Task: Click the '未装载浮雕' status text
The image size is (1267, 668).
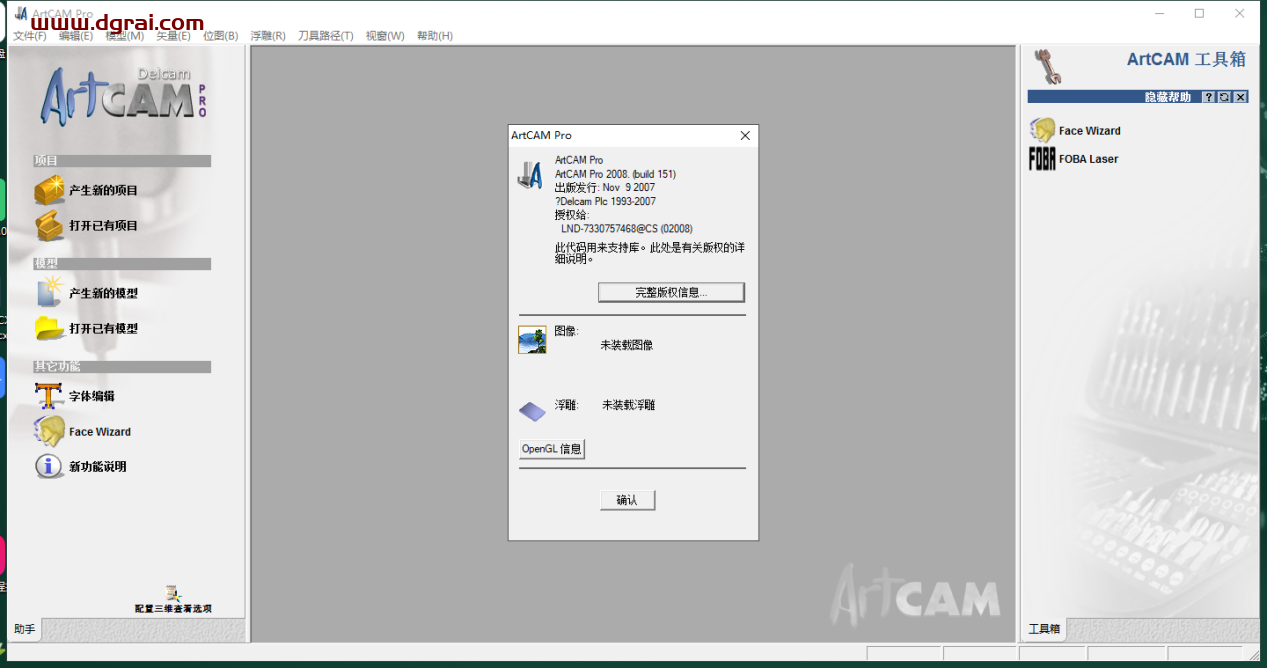Action: (x=628, y=405)
